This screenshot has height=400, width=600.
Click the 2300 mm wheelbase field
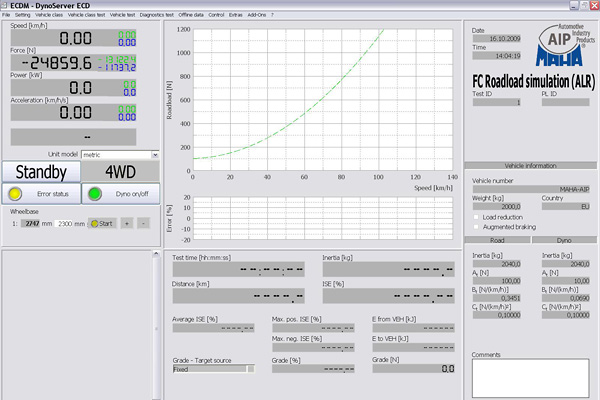coord(71,222)
